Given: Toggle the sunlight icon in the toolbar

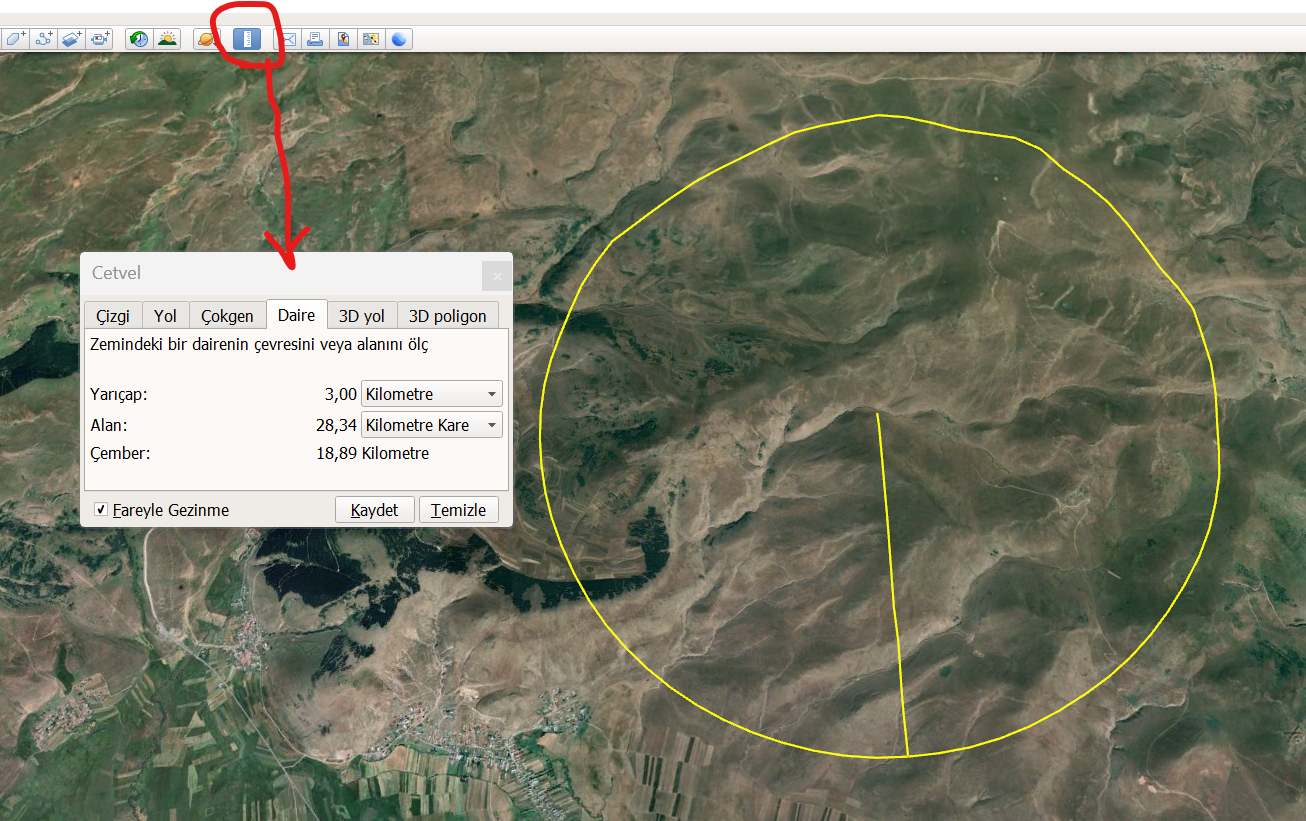Looking at the screenshot, I should [166, 39].
